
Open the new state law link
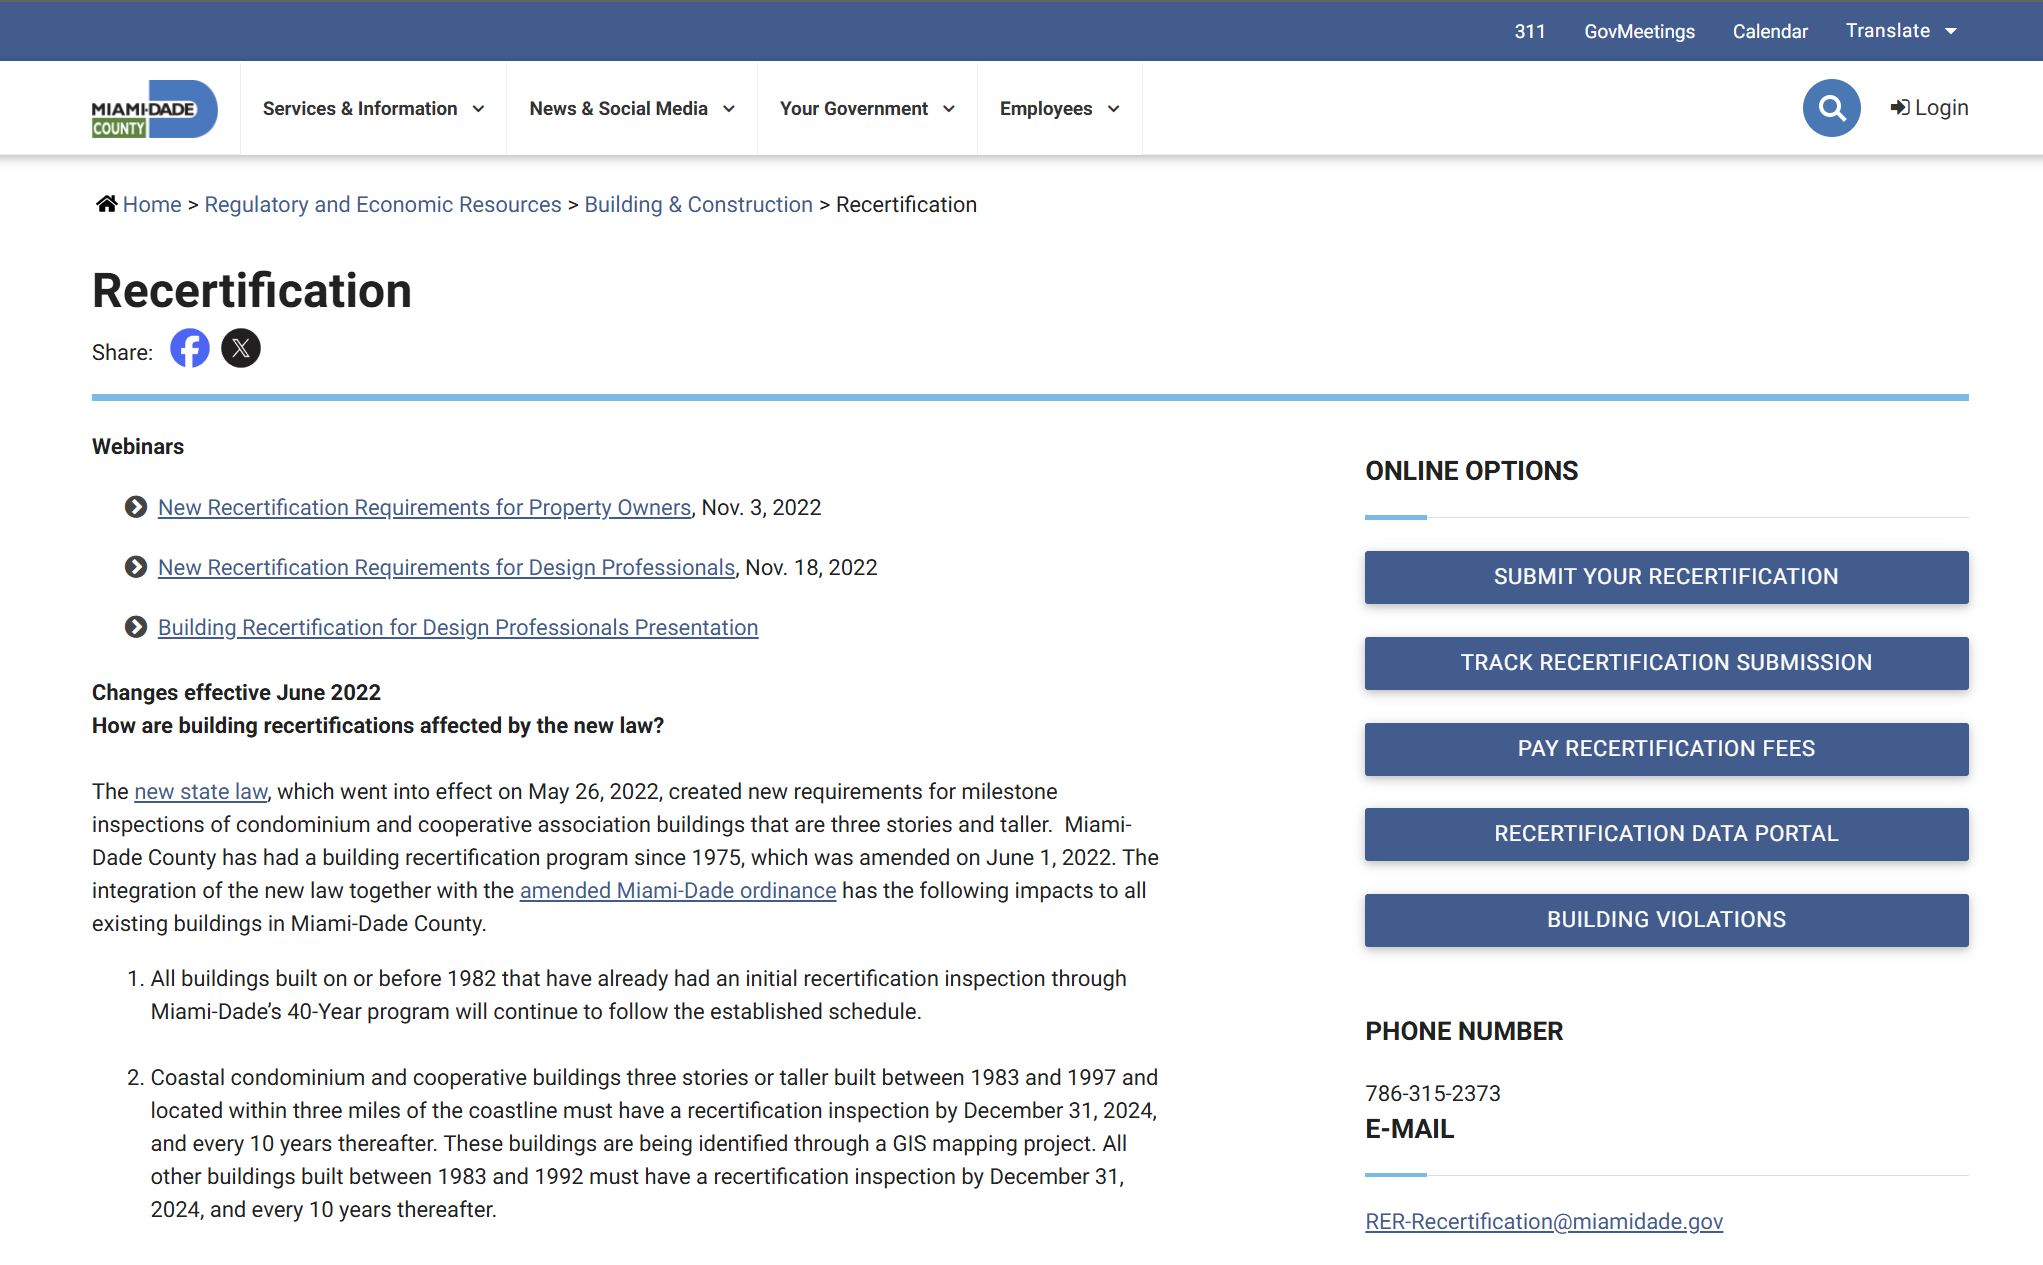[x=201, y=792]
